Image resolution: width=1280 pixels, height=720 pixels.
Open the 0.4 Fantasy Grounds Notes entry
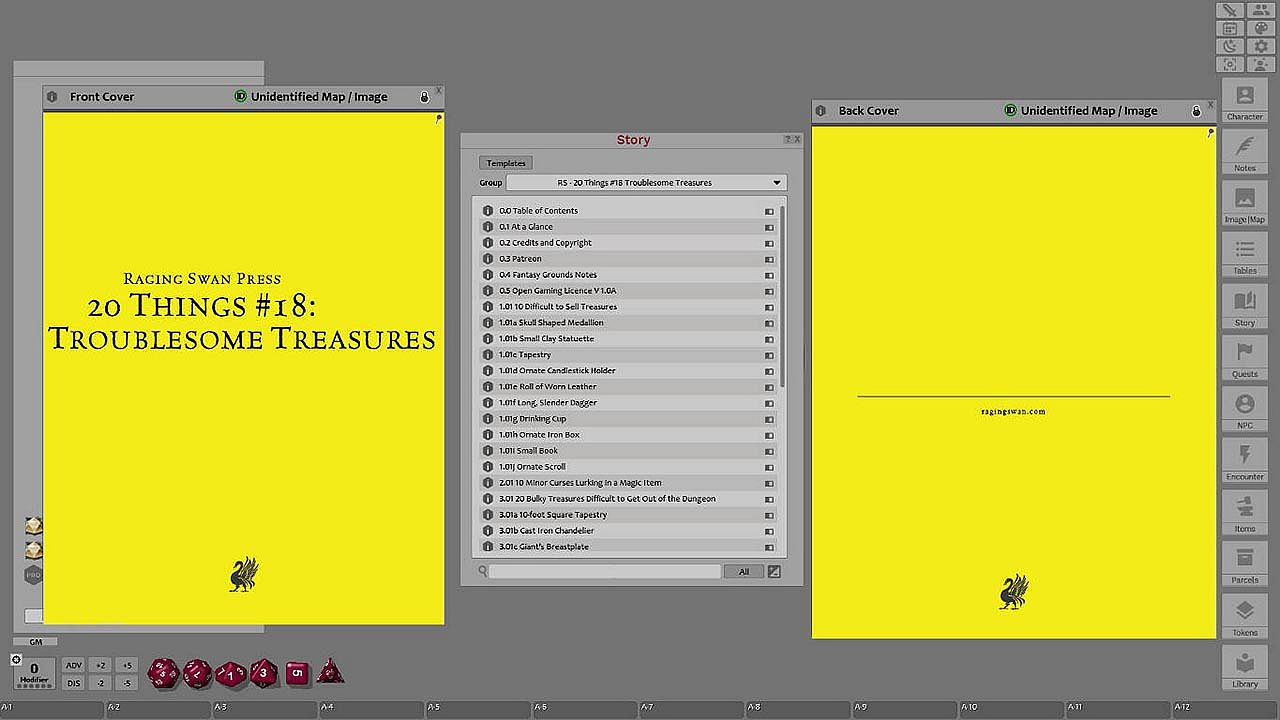(x=629, y=275)
